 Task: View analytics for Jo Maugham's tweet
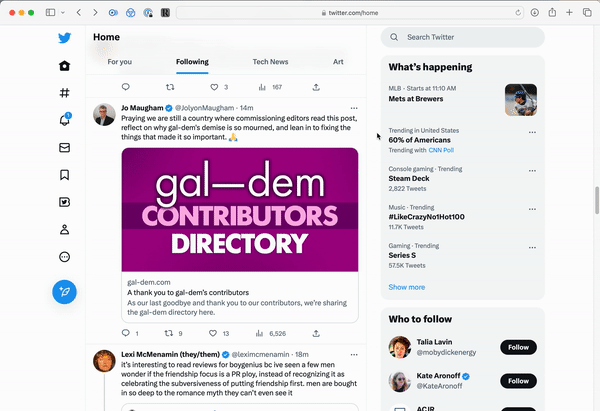pos(259,333)
